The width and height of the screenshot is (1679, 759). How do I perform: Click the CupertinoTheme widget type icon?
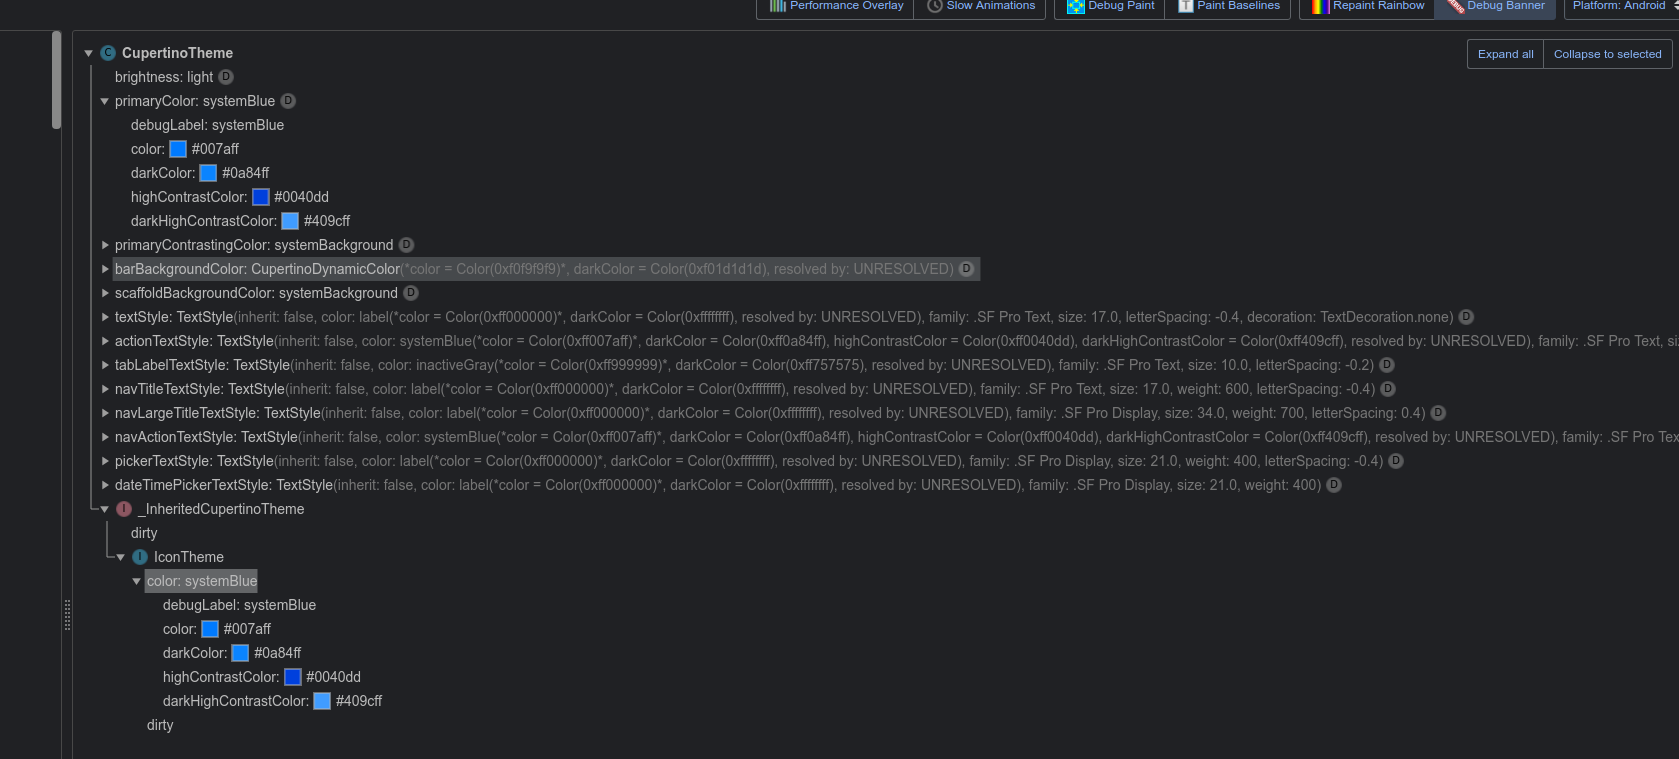(x=108, y=53)
